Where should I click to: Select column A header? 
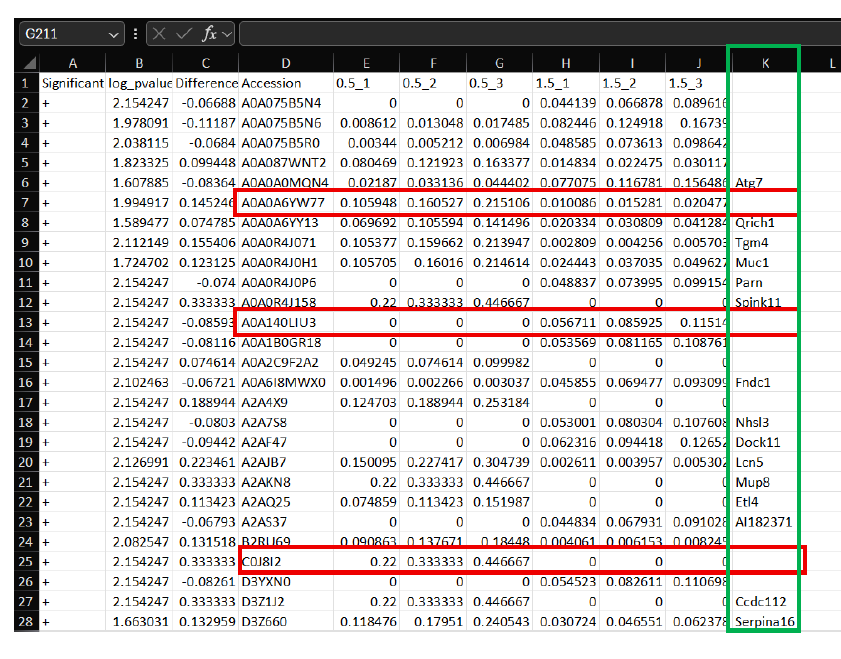coord(72,63)
